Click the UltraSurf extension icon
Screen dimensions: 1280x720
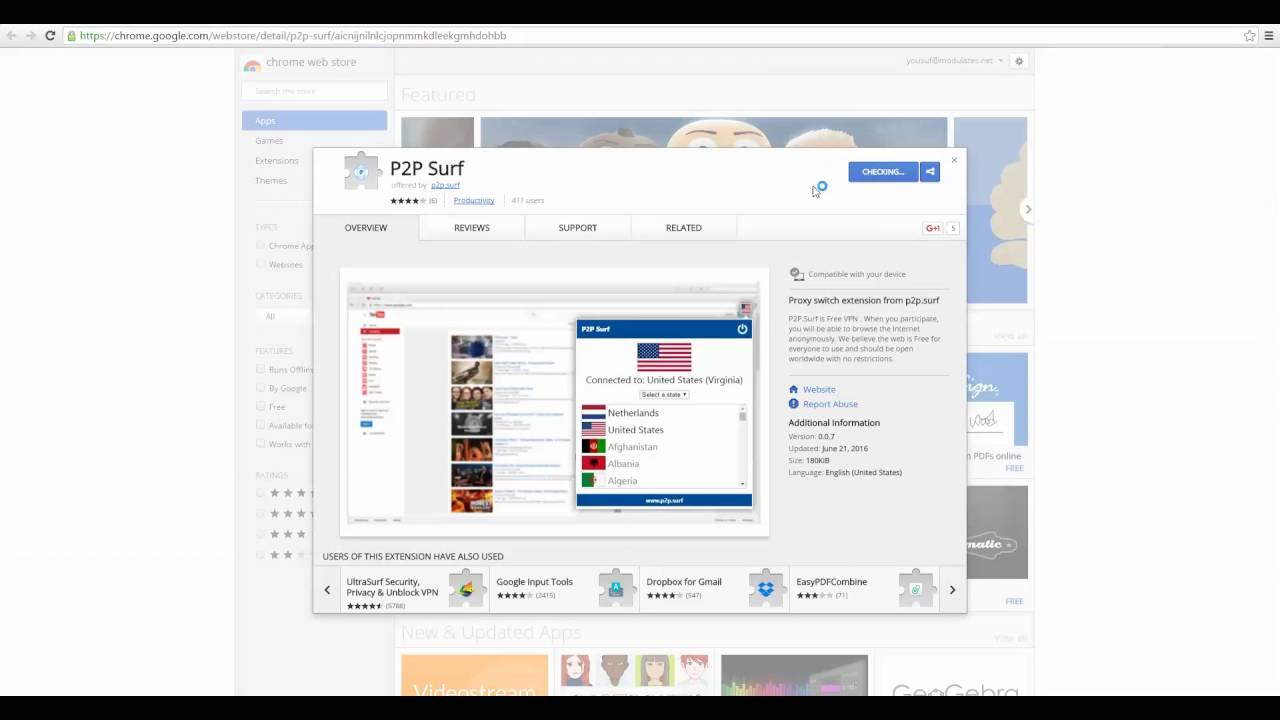pos(466,589)
